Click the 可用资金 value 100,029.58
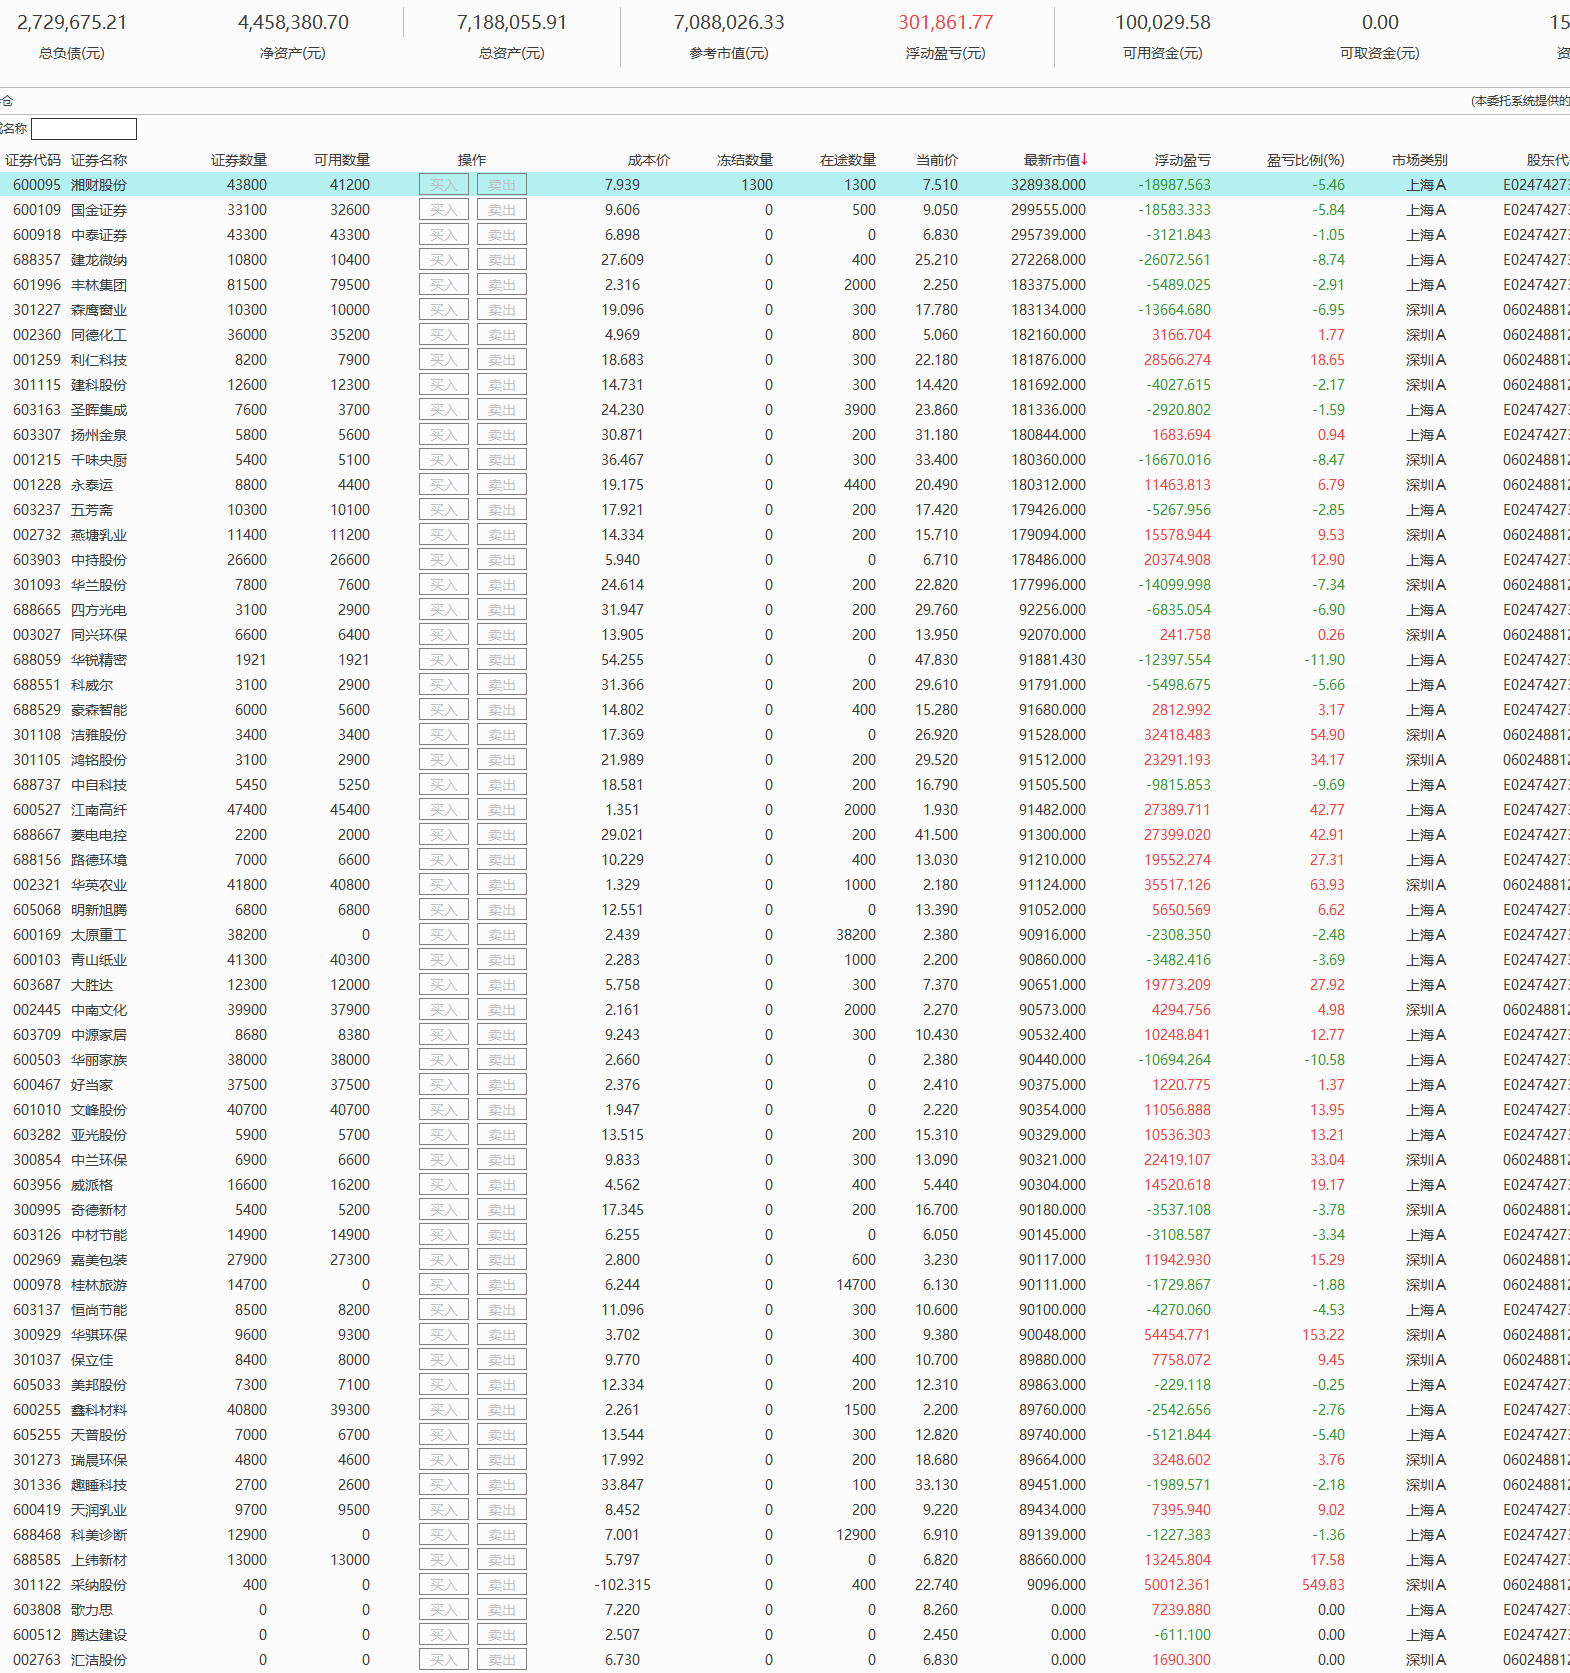Viewport: 1570px width, 1673px height. point(1163,22)
